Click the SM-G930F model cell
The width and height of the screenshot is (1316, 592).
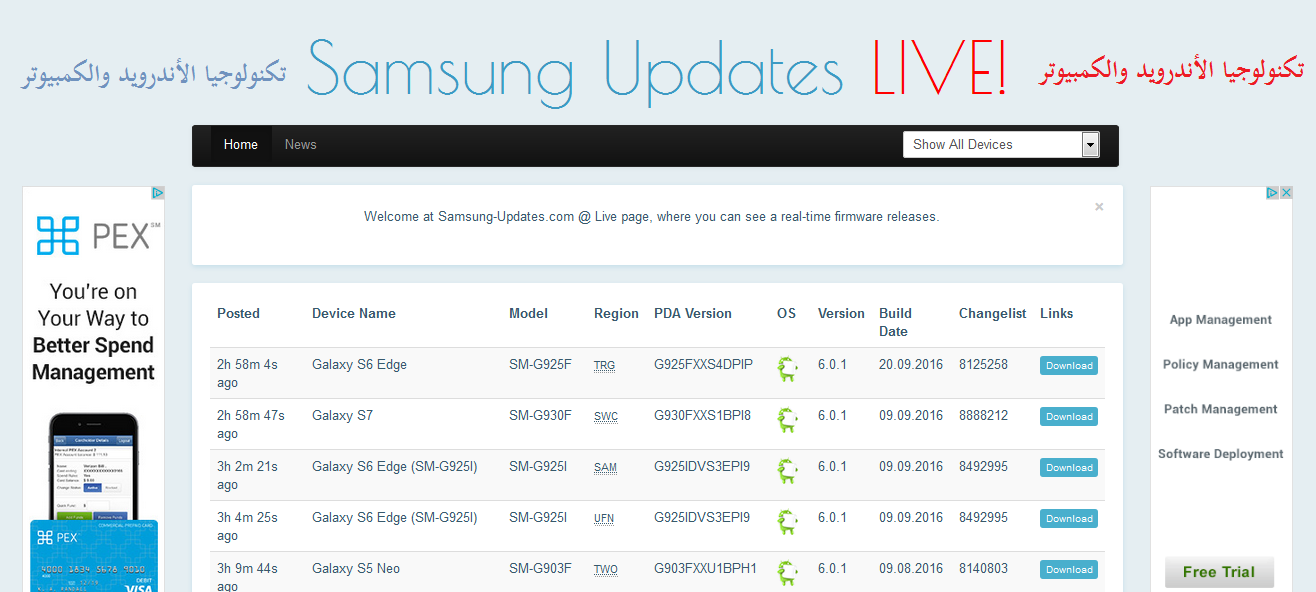click(540, 415)
